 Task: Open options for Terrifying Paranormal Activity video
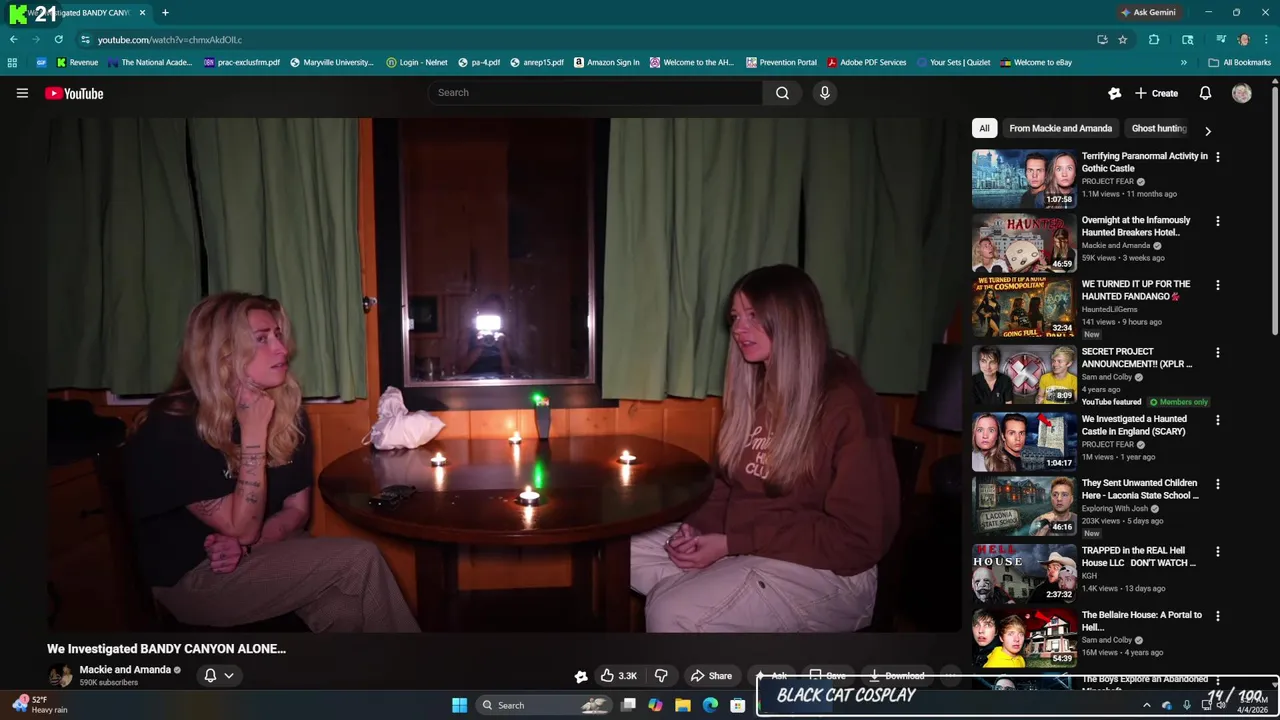tap(1217, 157)
